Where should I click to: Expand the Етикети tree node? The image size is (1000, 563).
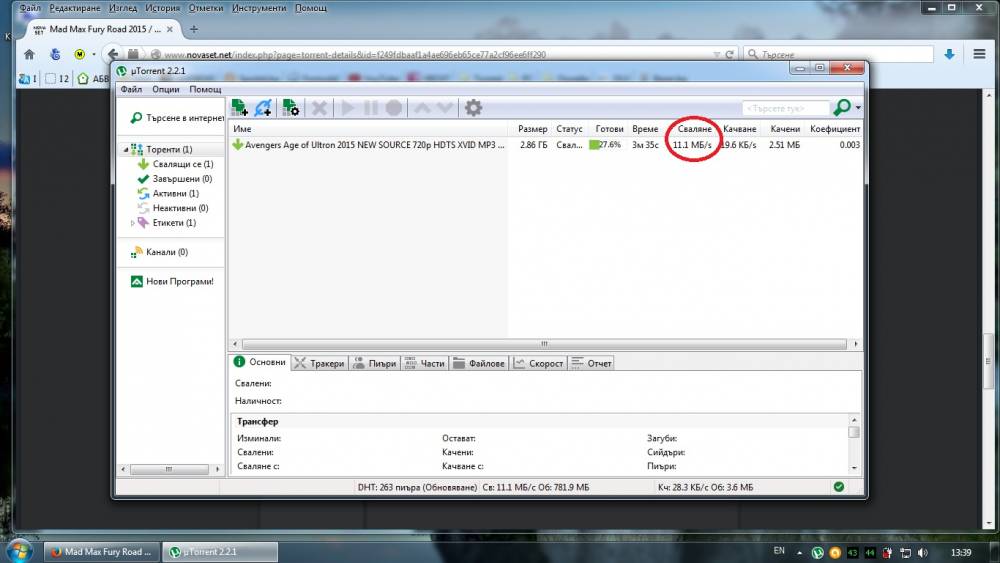(132, 223)
